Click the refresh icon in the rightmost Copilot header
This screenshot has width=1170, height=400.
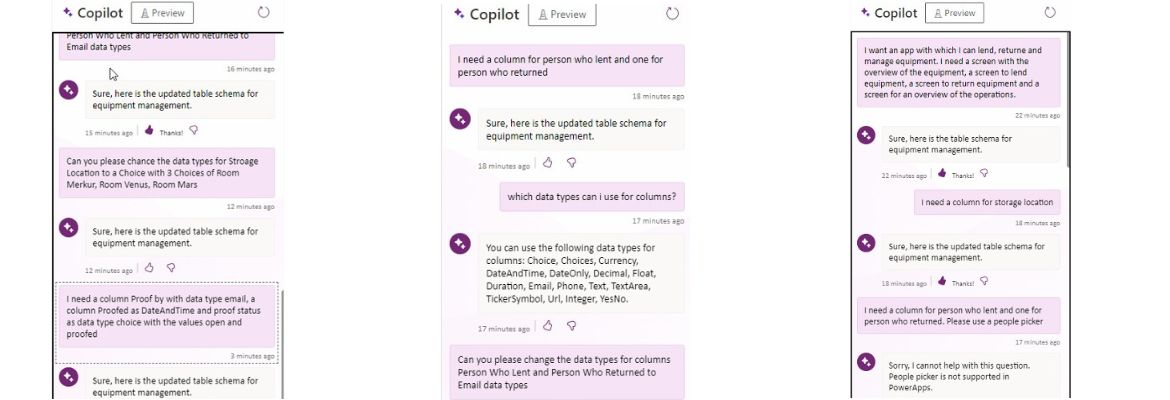tap(1050, 13)
